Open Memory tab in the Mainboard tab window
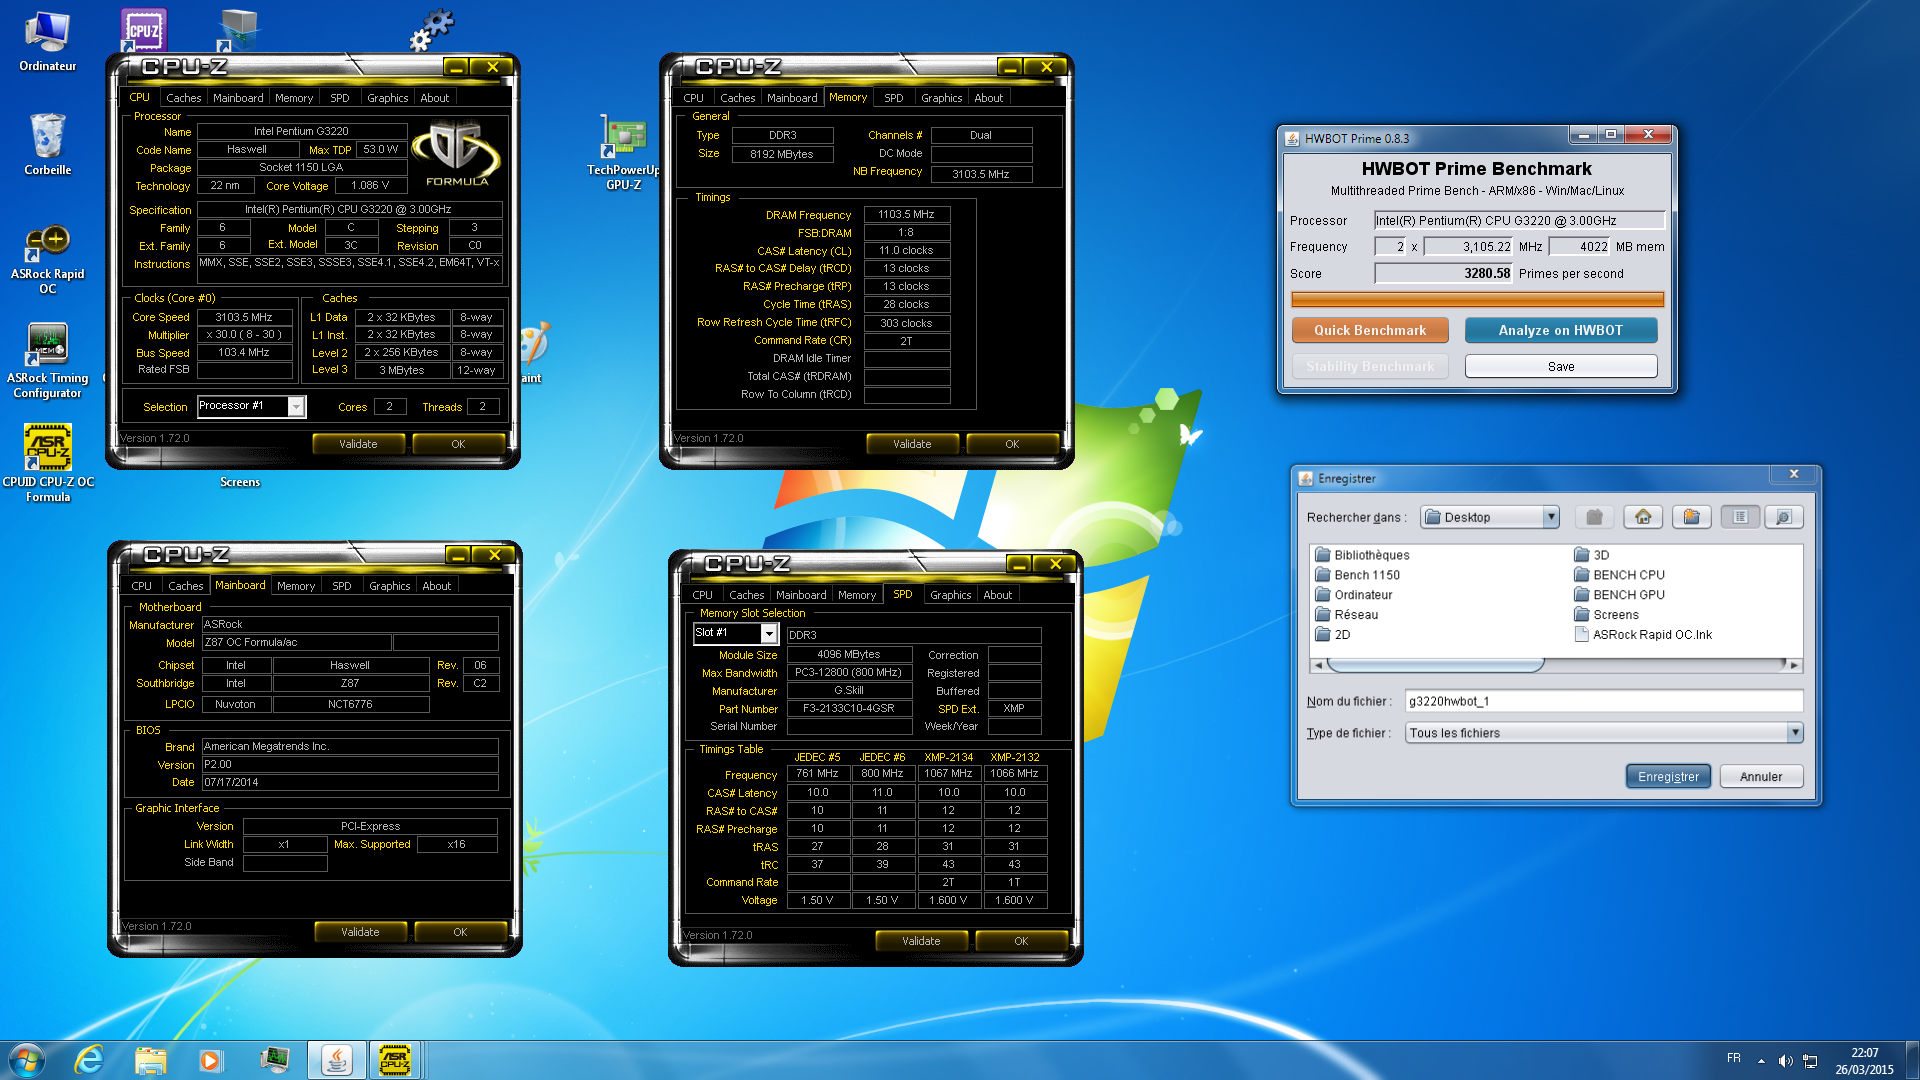 [295, 586]
